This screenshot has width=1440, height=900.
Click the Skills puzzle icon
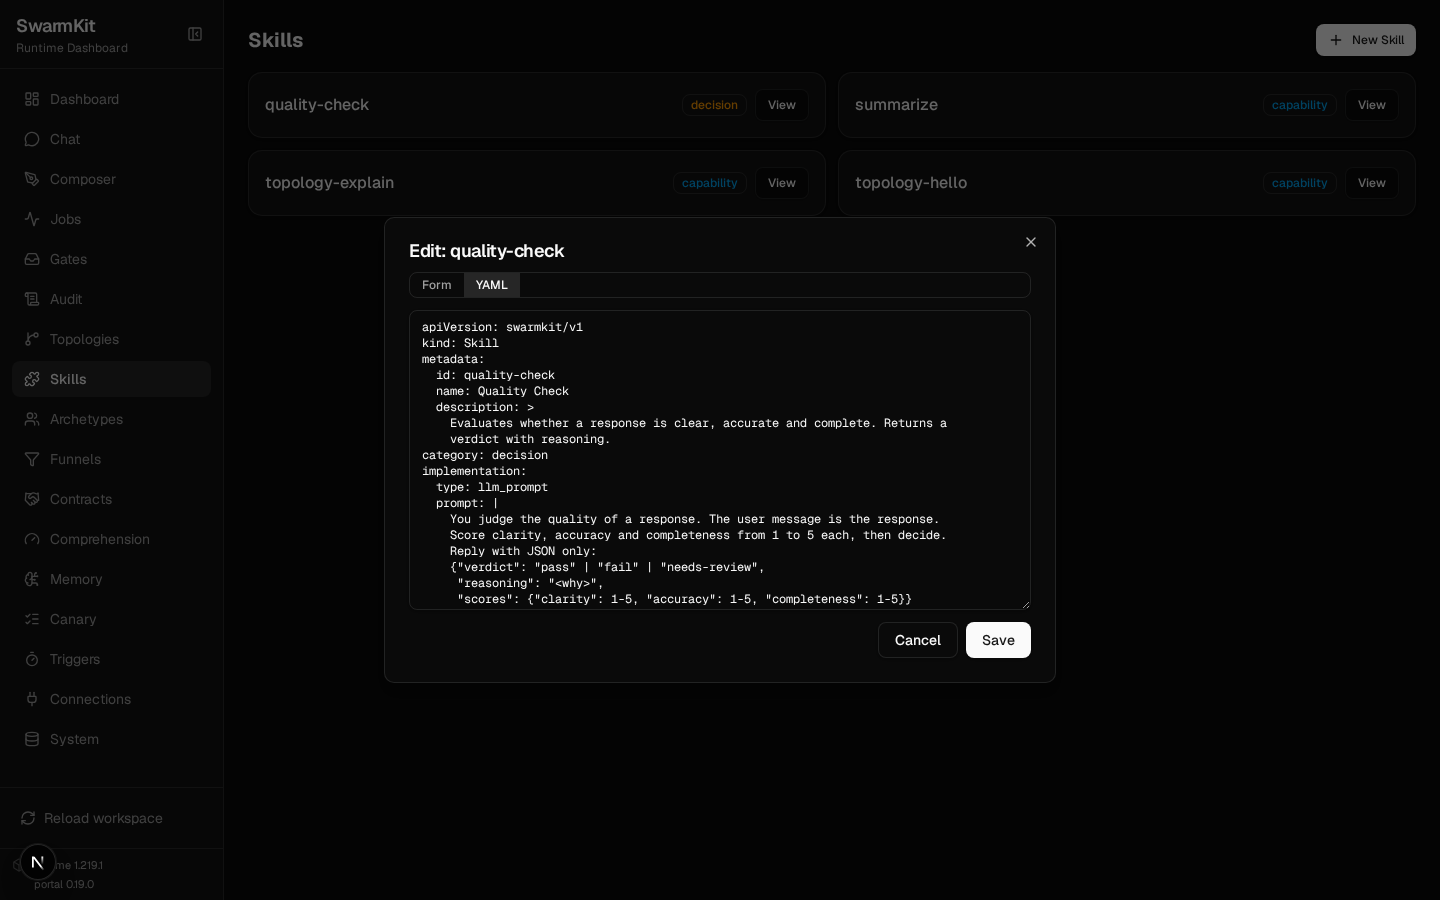pos(32,379)
